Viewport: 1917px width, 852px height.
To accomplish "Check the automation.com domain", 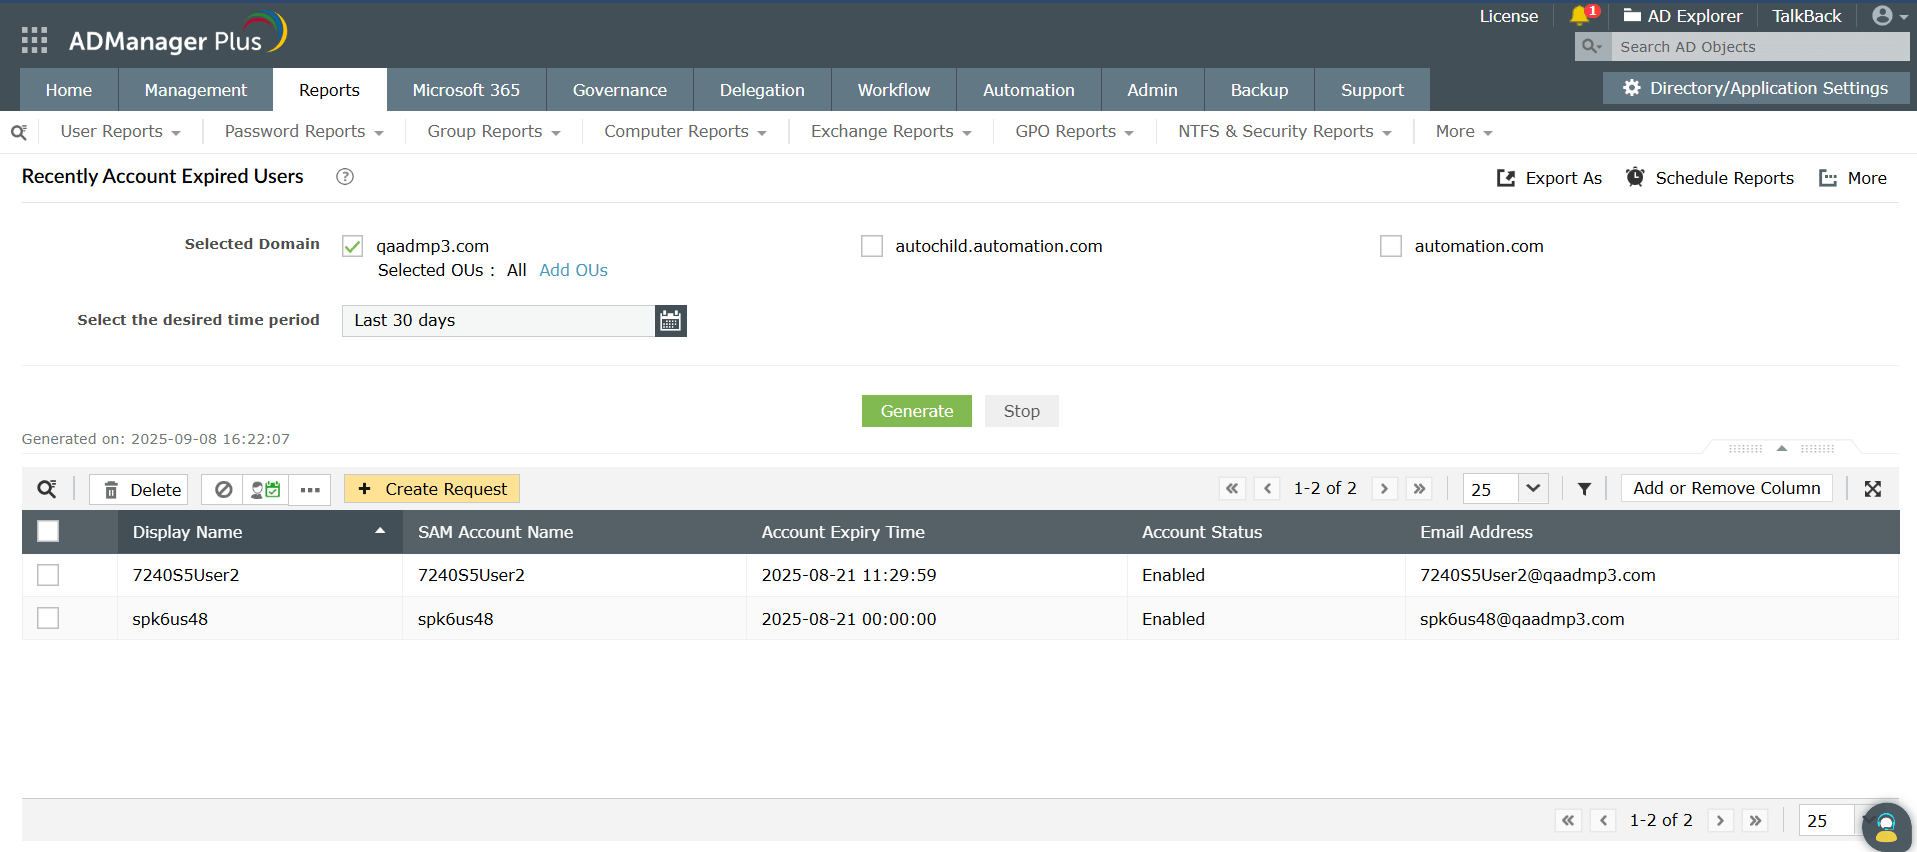I will click(1391, 246).
